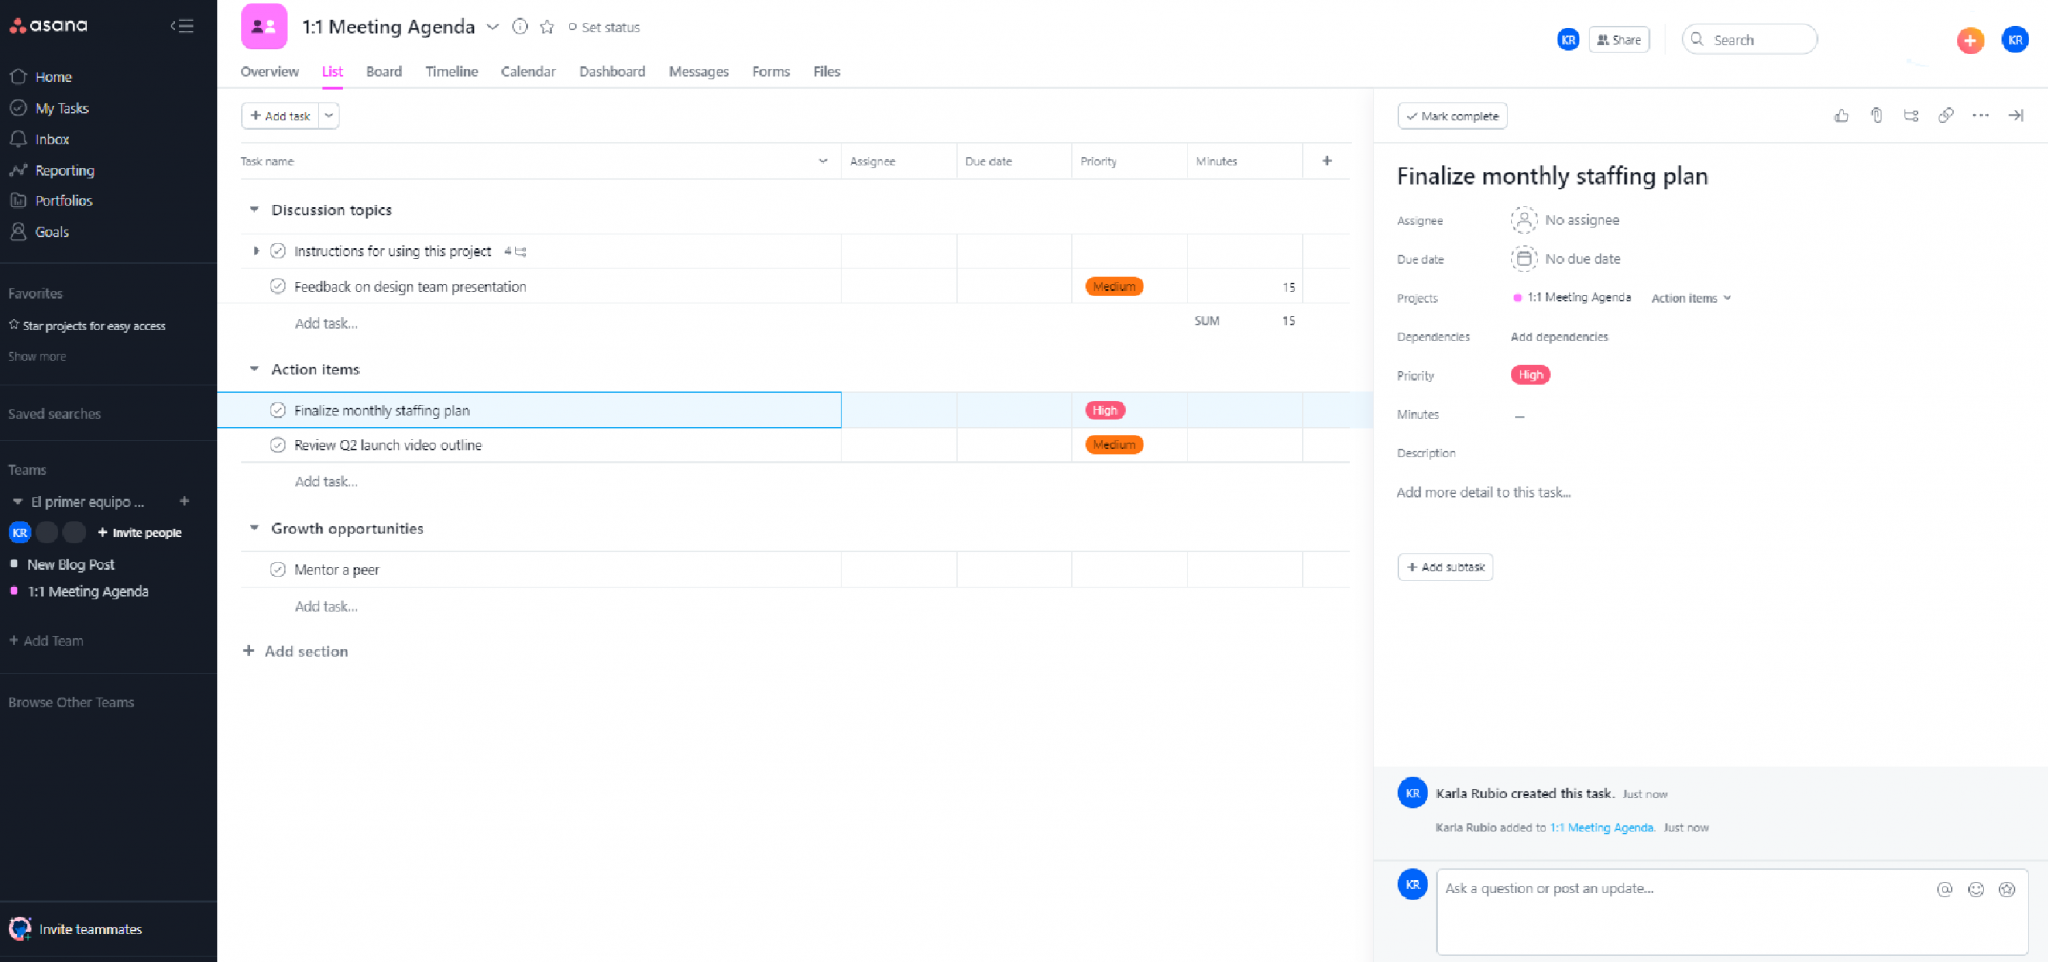Open subtask indicator on Instructions task
Image resolution: width=2048 pixels, height=962 pixels.
pyautogui.click(x=516, y=252)
